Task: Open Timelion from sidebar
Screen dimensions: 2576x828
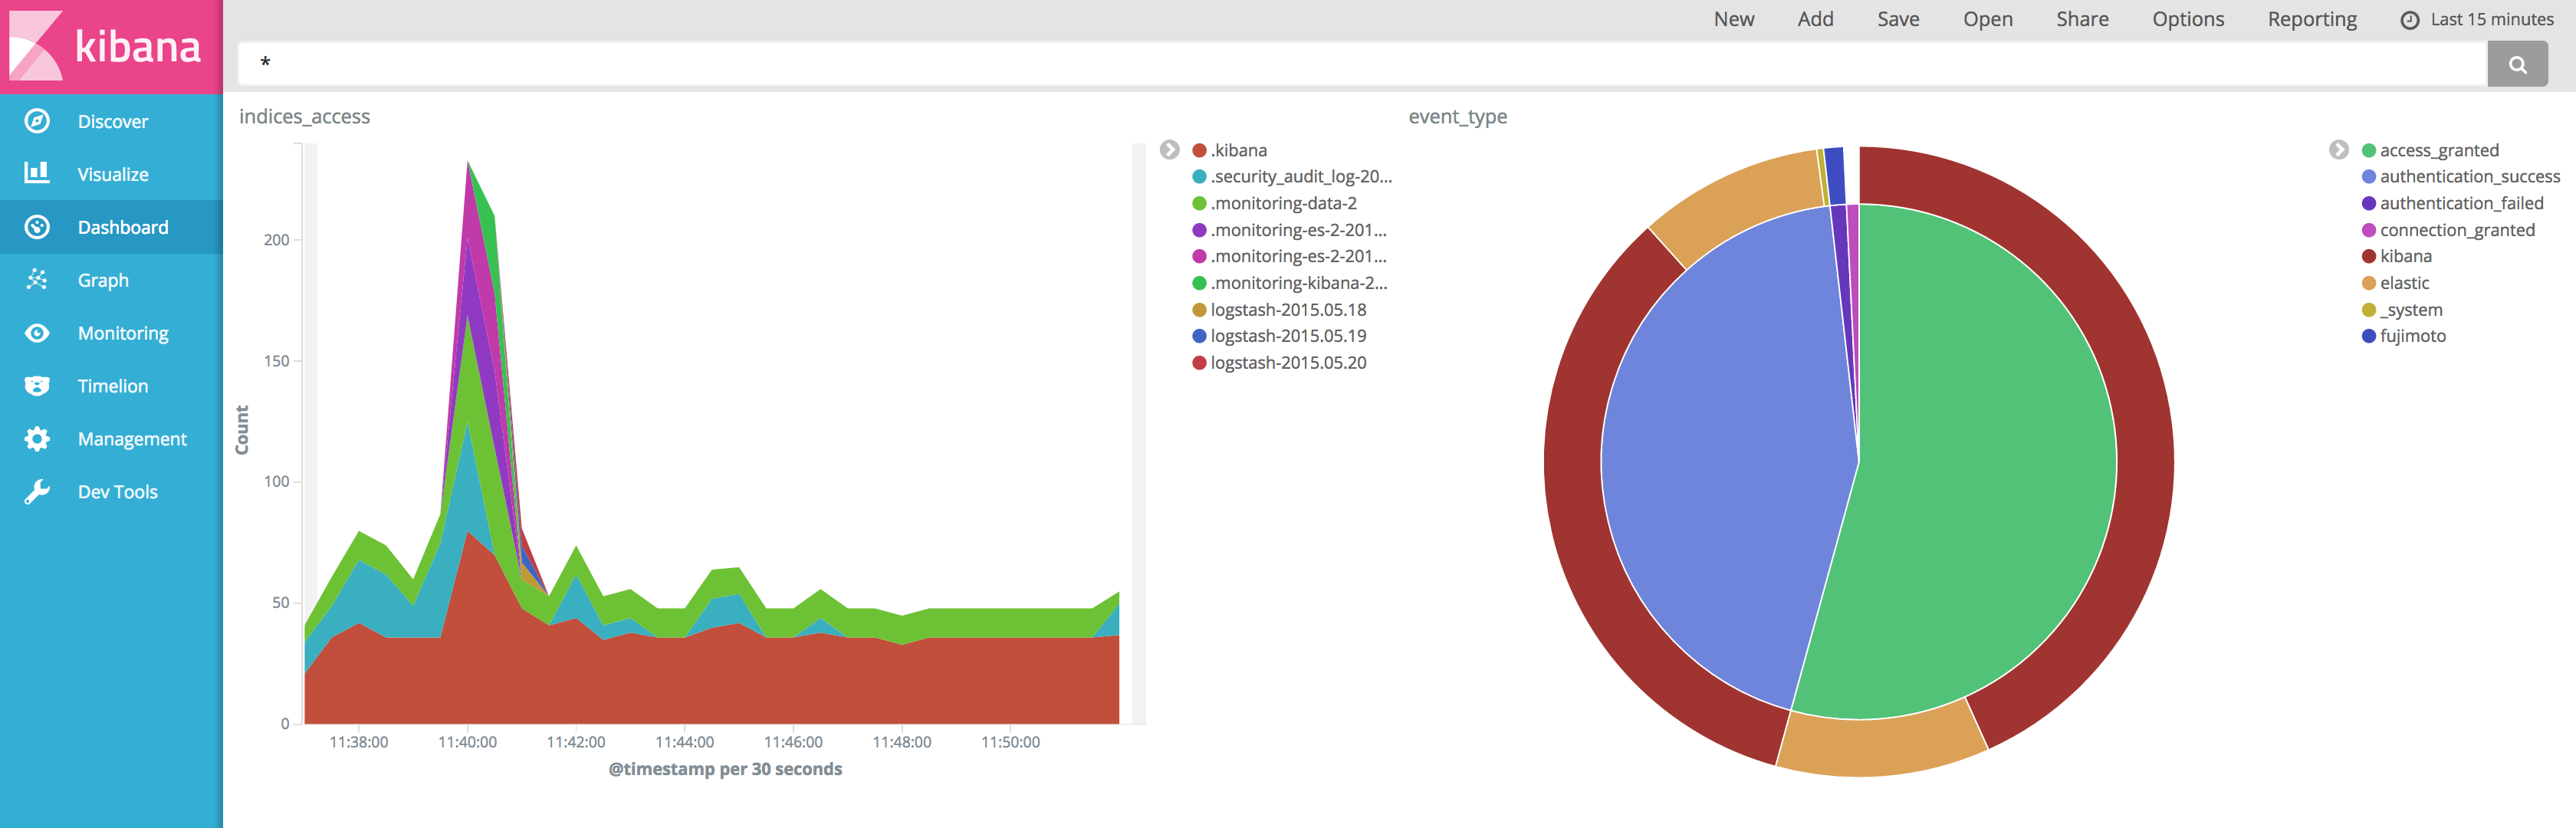Action: point(111,386)
